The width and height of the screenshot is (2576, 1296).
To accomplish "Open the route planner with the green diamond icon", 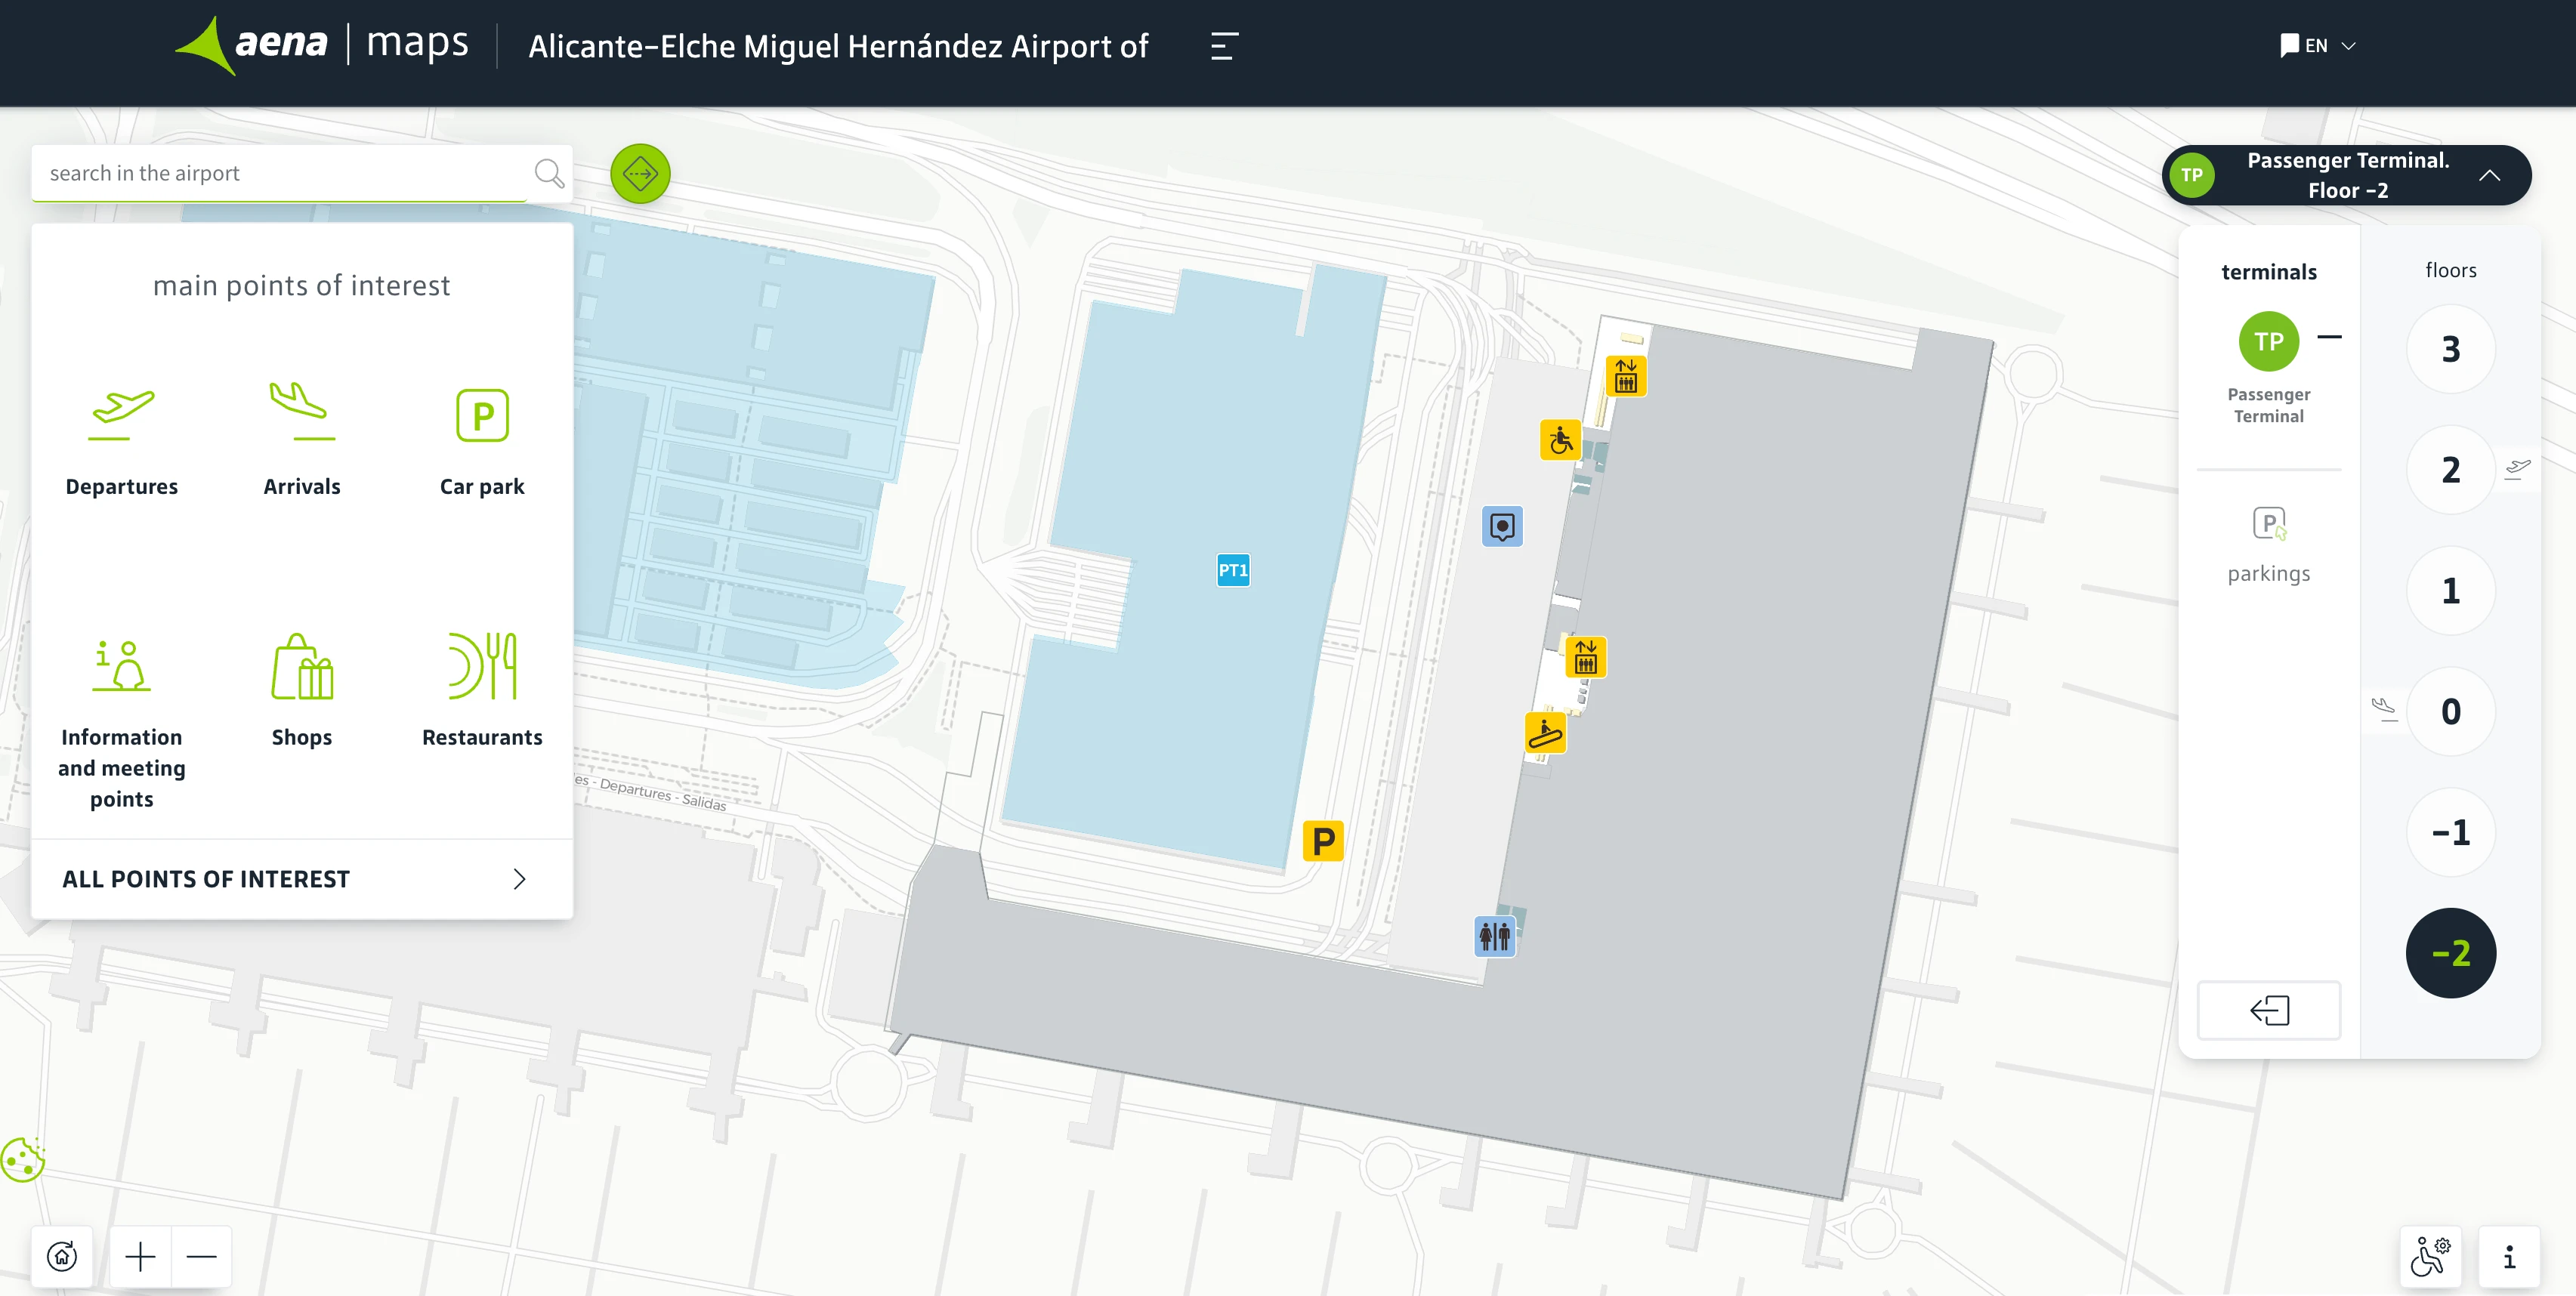I will pos(640,173).
